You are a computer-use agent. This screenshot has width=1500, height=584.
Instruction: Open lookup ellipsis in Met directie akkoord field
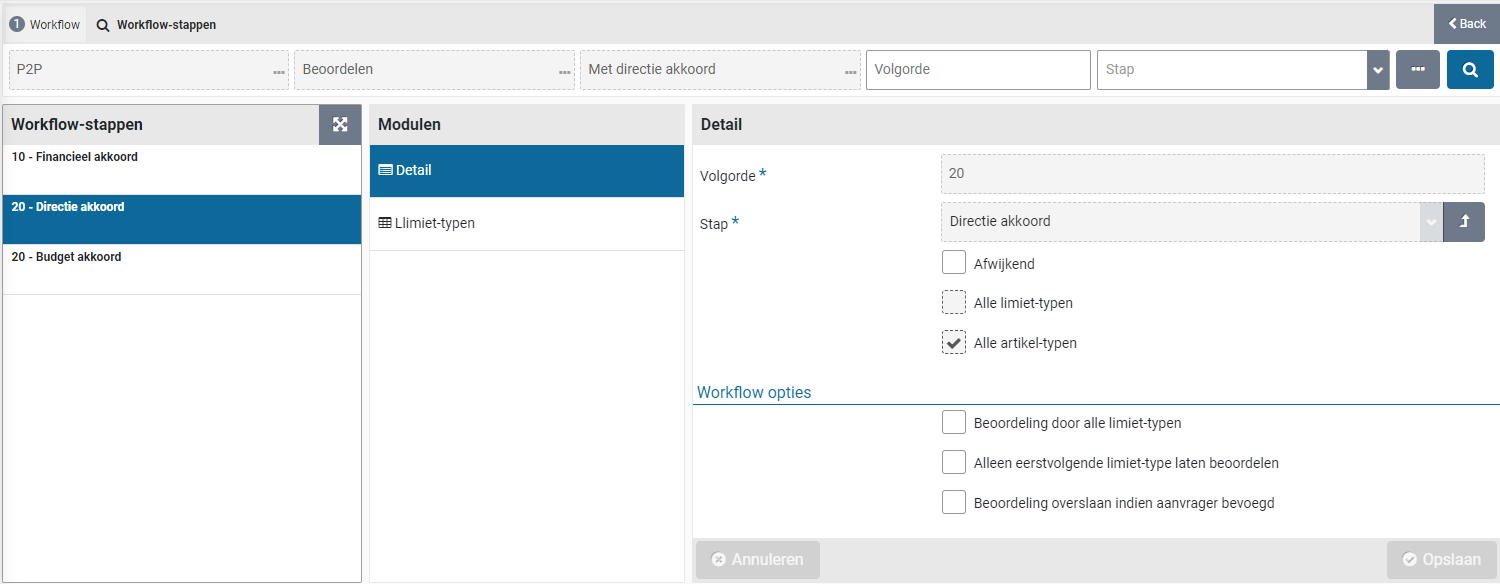(851, 72)
